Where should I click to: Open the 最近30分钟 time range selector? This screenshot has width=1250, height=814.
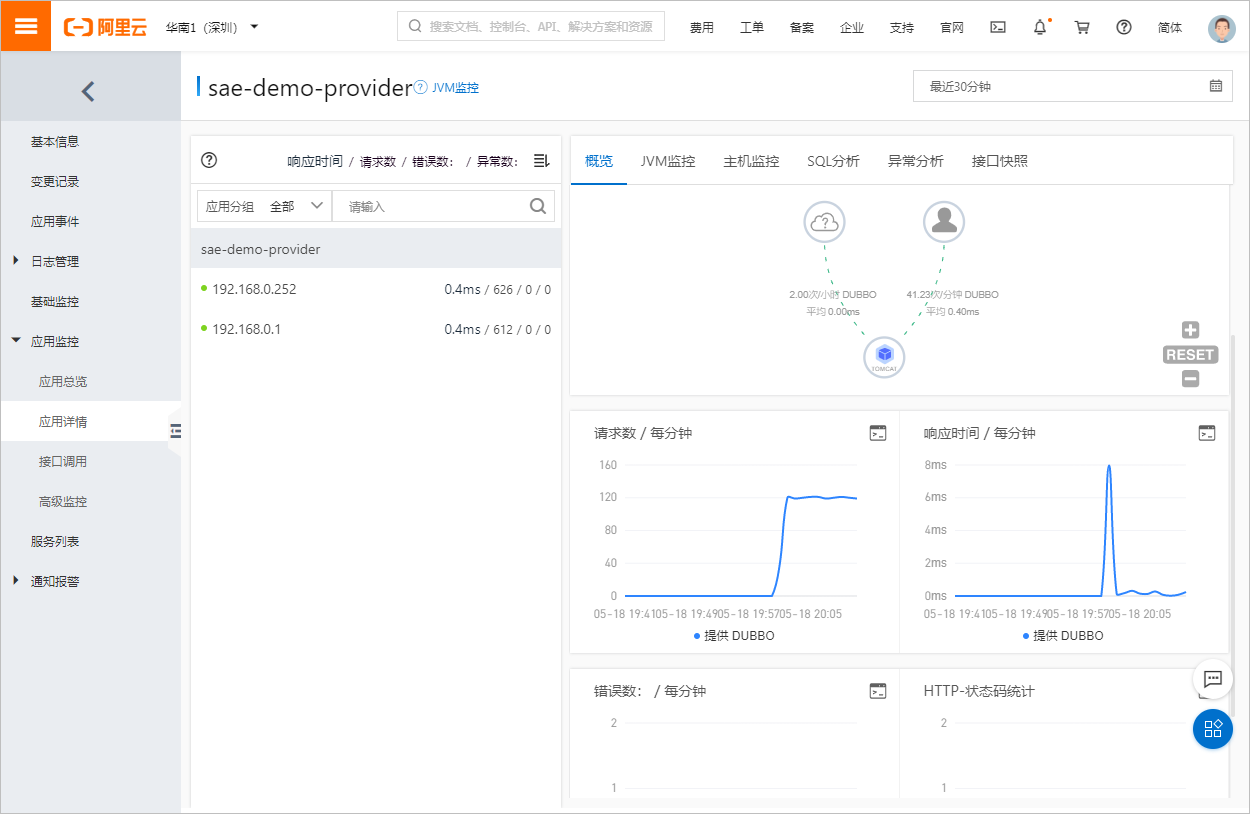click(x=1073, y=86)
